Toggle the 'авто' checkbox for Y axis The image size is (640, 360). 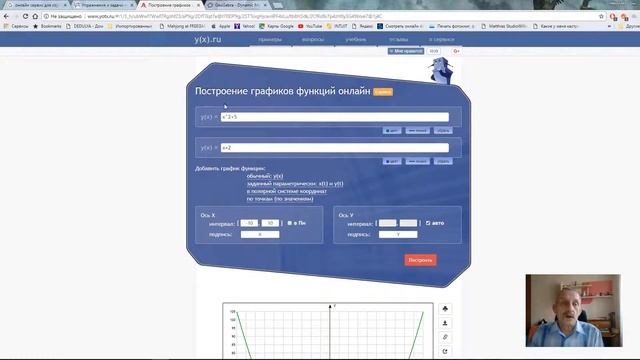coord(428,223)
